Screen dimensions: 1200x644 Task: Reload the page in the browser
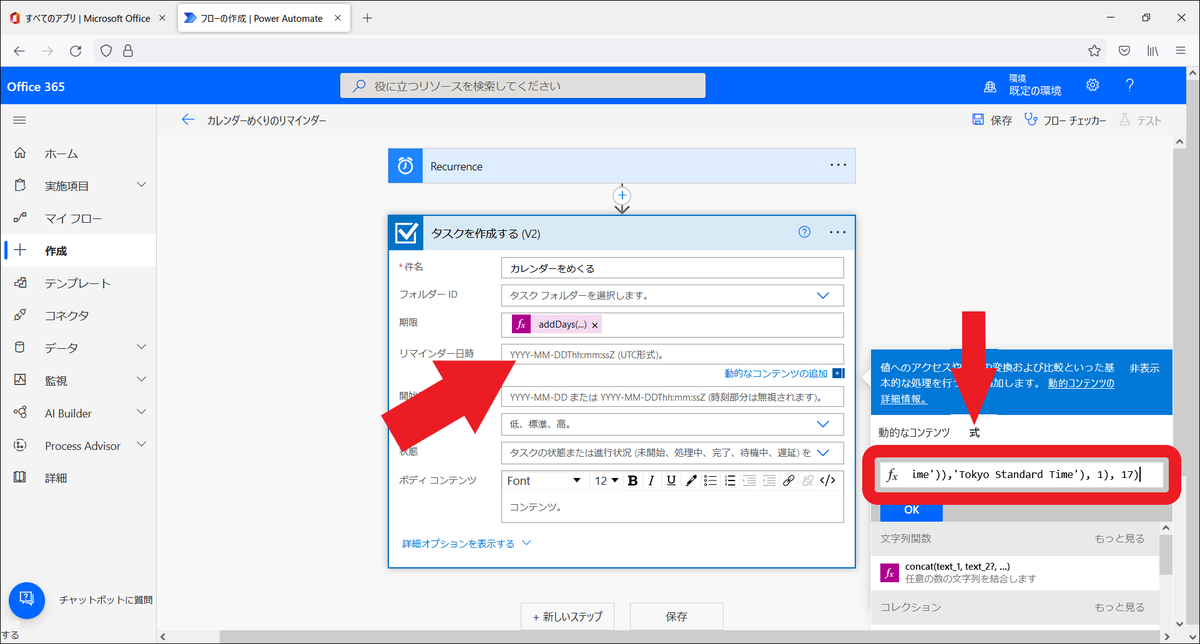[x=76, y=50]
